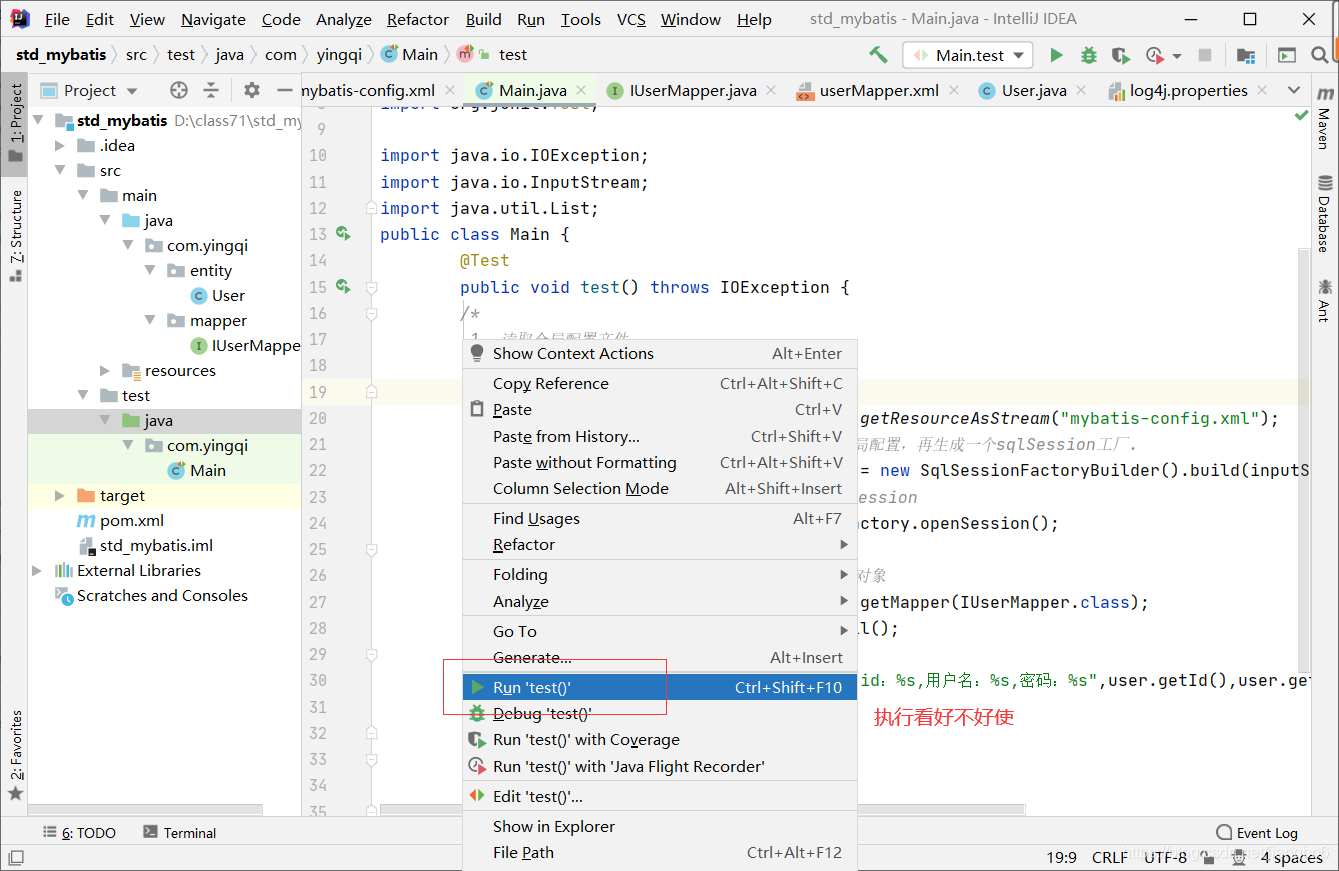Viewport: 1339px width, 871px height.
Task: Collapse the entity package
Action: pyautogui.click(x=150, y=271)
